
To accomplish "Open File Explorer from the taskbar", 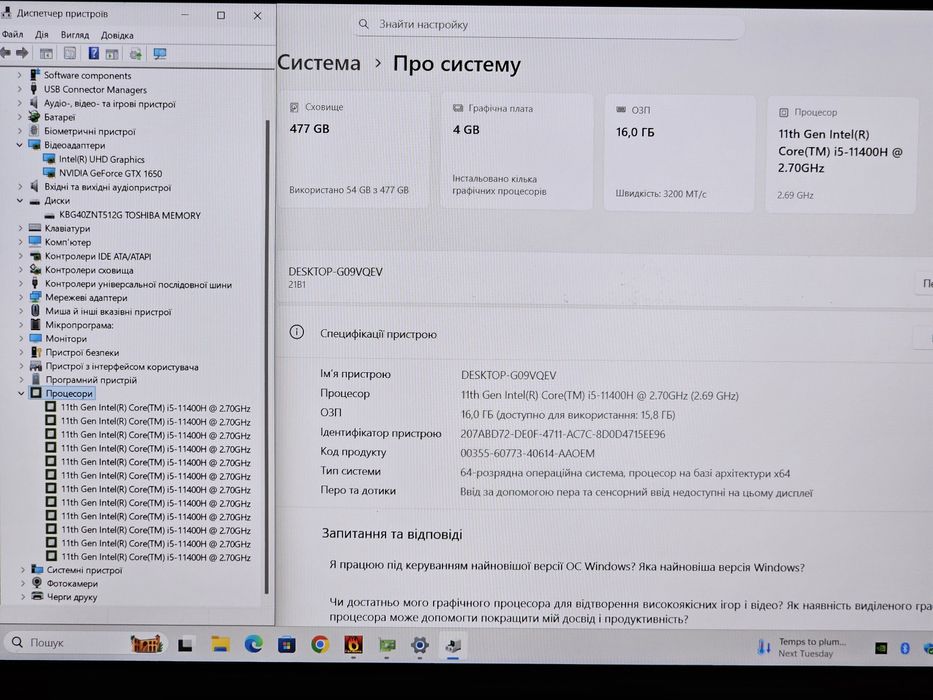I will (220, 644).
